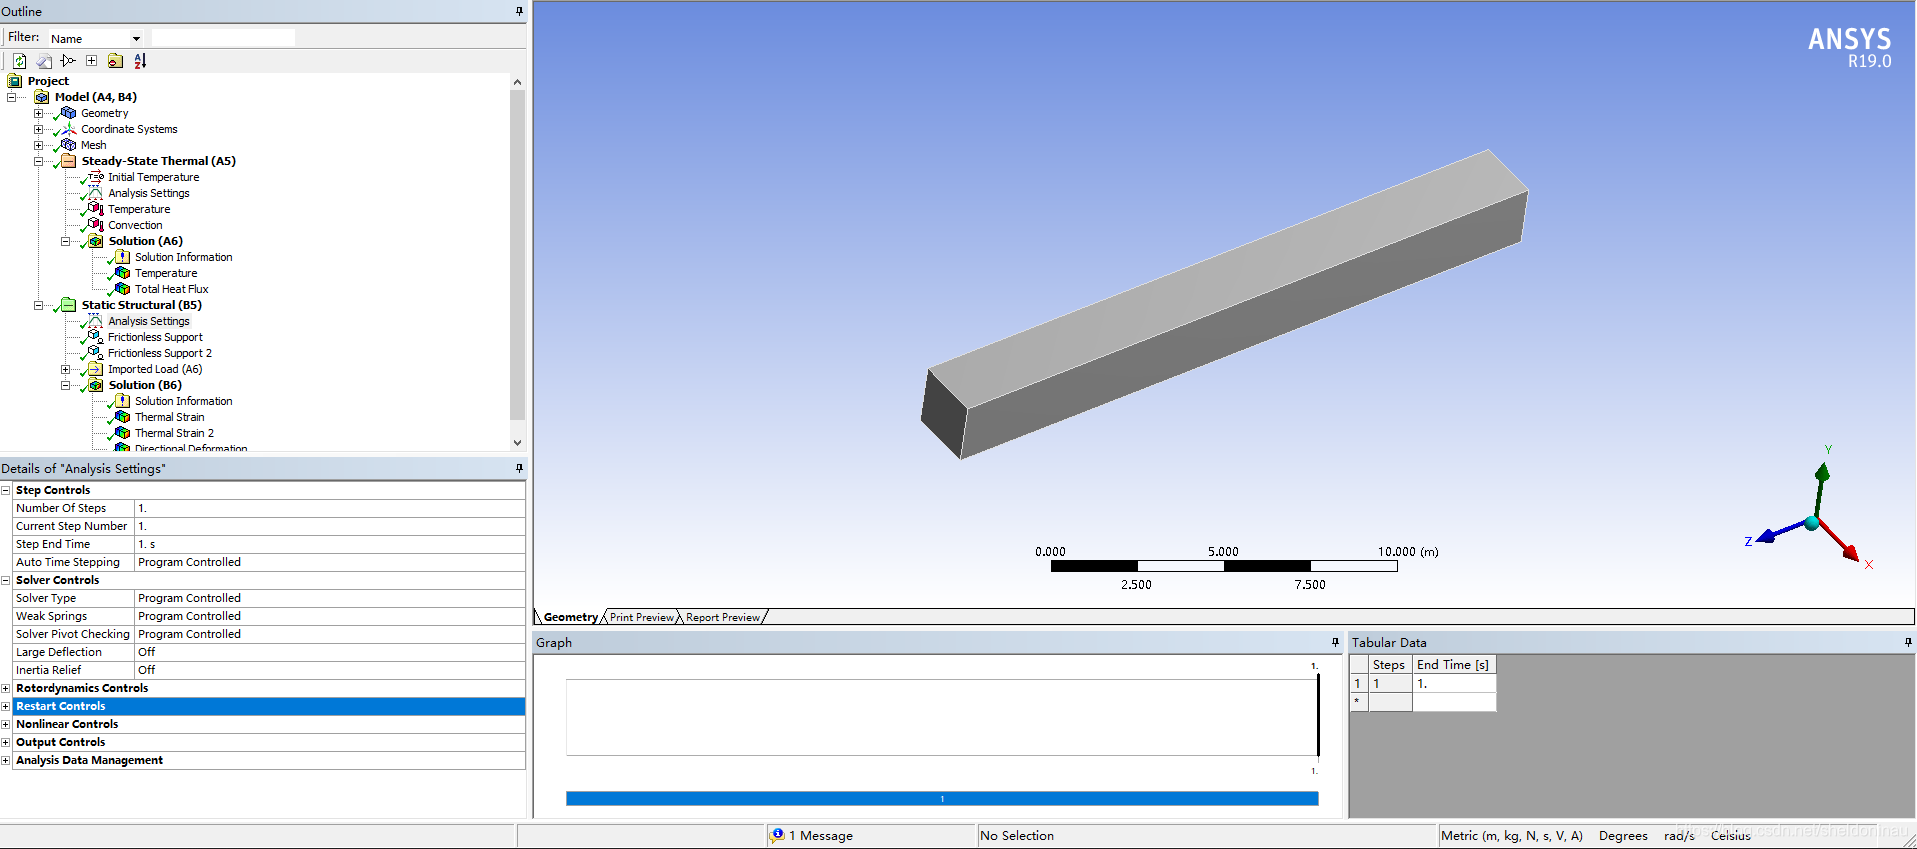
Task: Click the blue step timeline bar in Graph
Action: [942, 799]
